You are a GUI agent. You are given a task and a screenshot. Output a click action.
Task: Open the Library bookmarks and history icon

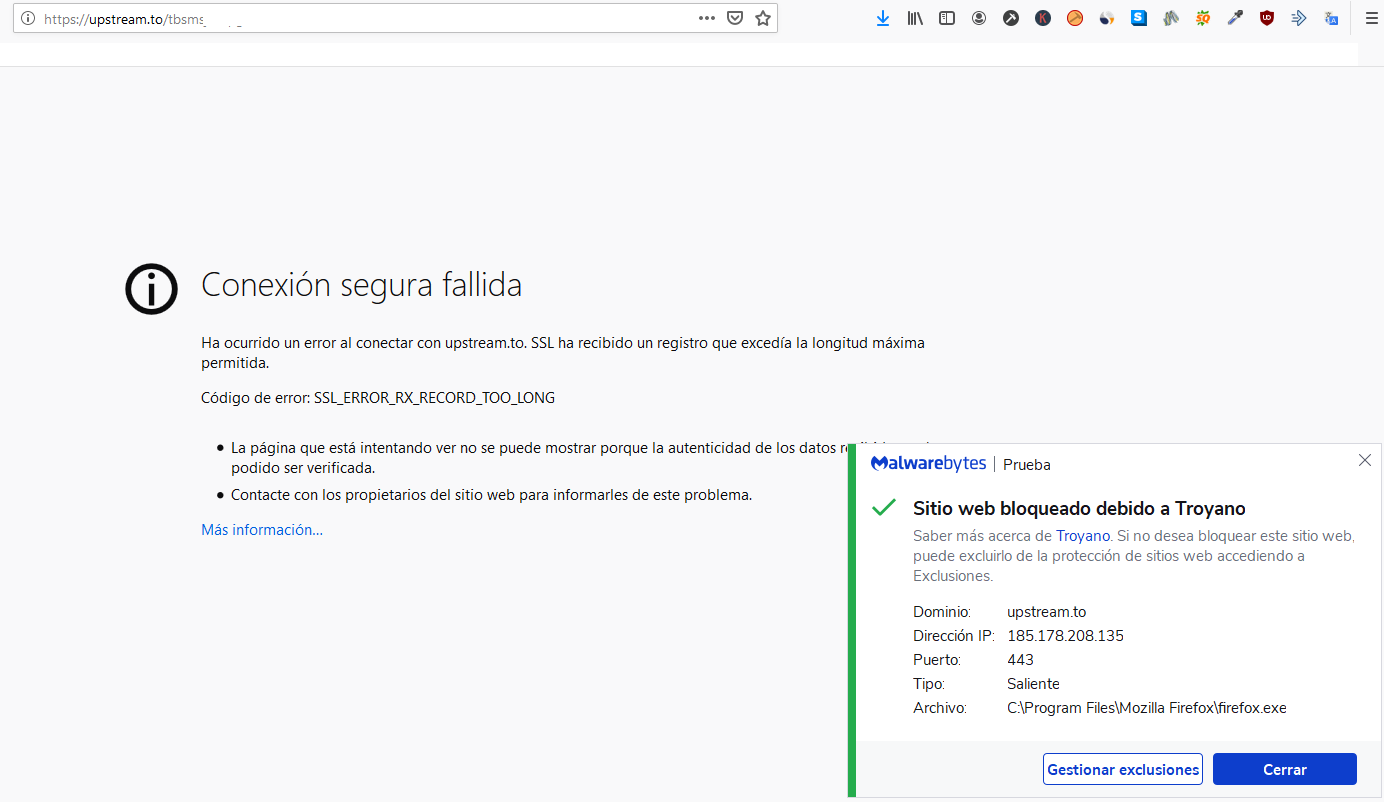915,18
